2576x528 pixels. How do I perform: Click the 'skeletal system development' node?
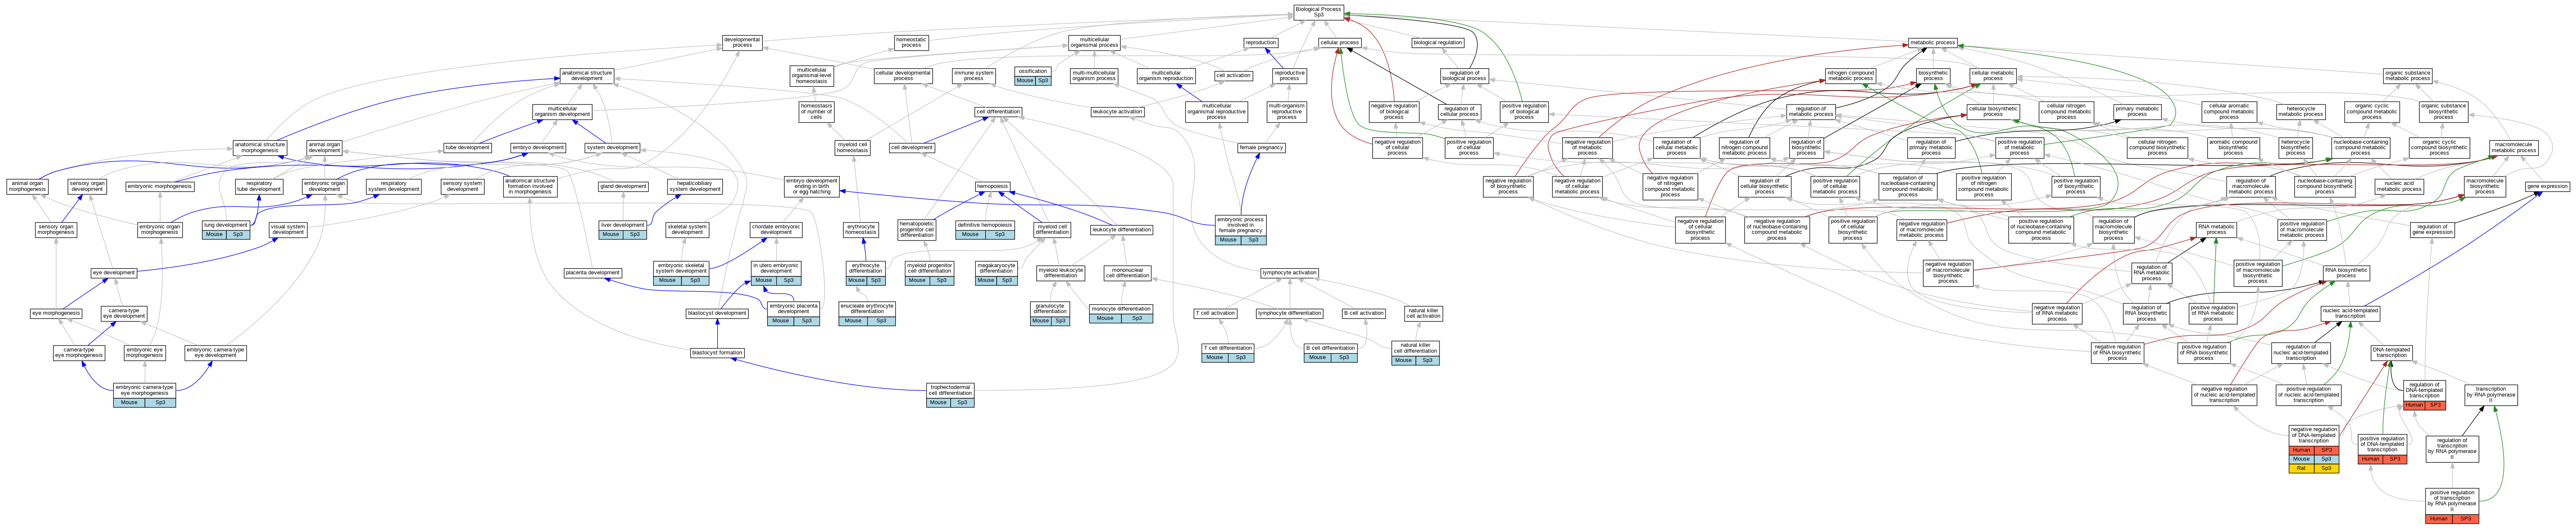click(x=687, y=230)
